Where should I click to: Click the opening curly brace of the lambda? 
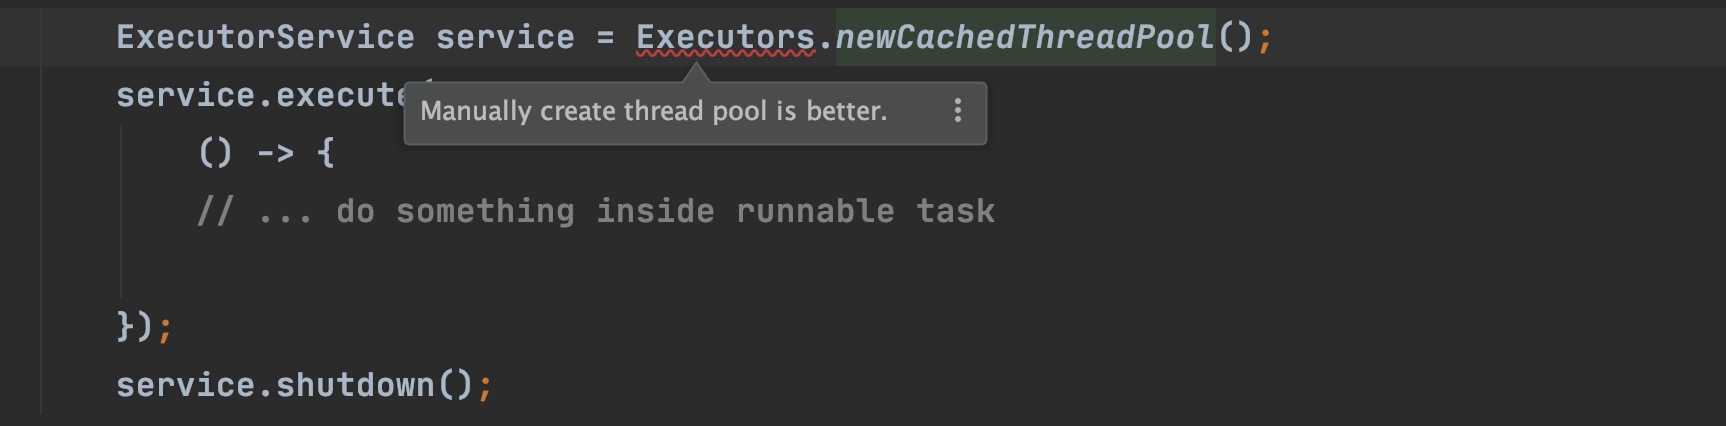325,153
